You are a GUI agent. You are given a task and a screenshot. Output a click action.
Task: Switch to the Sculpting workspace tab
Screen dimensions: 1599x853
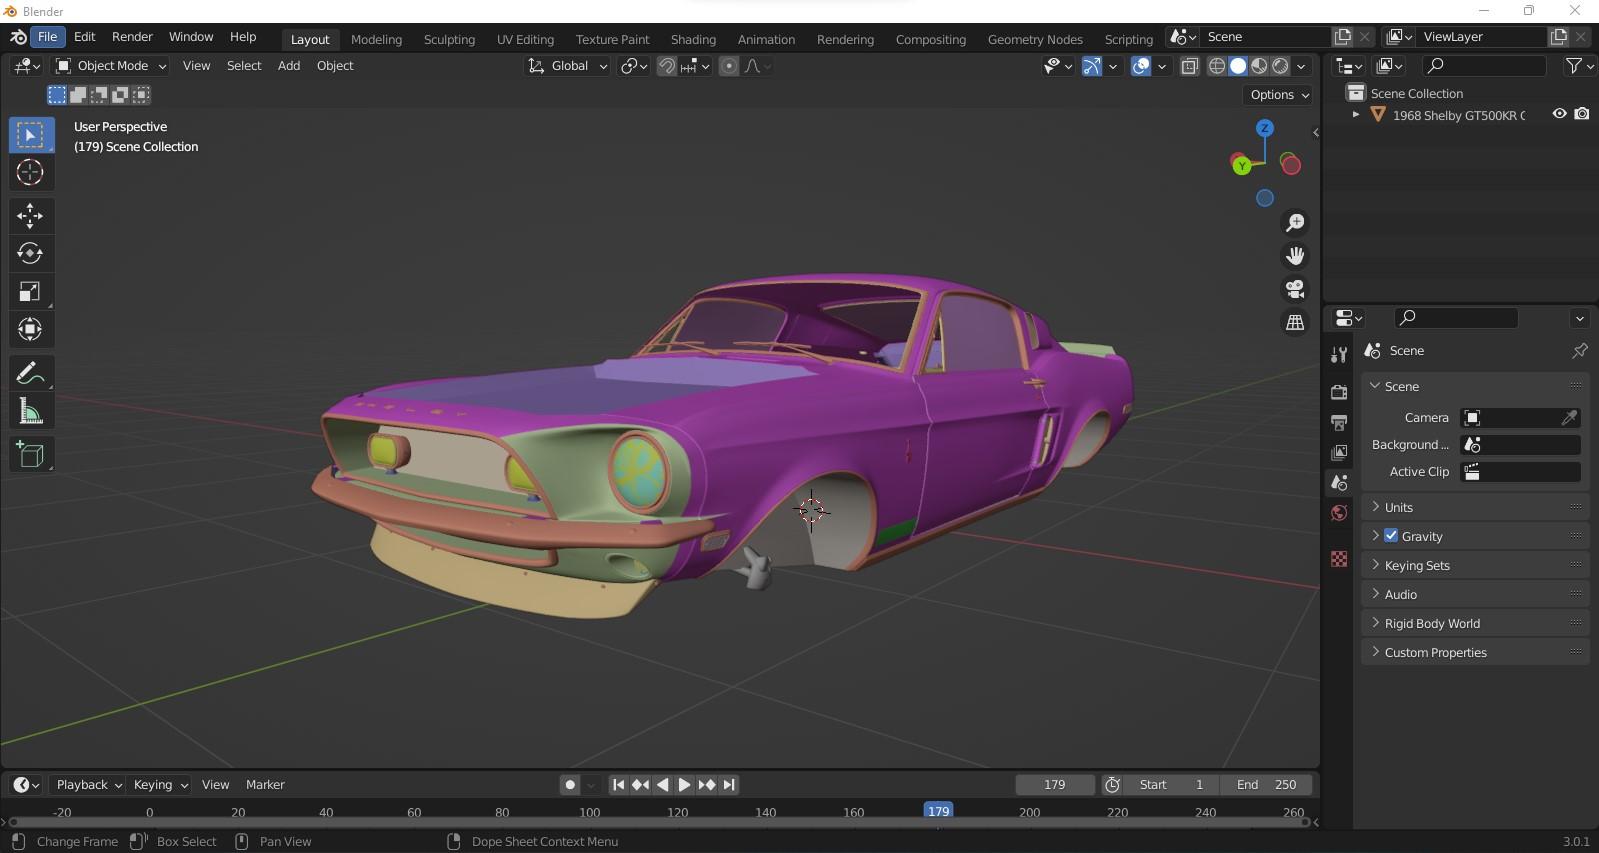tap(449, 39)
